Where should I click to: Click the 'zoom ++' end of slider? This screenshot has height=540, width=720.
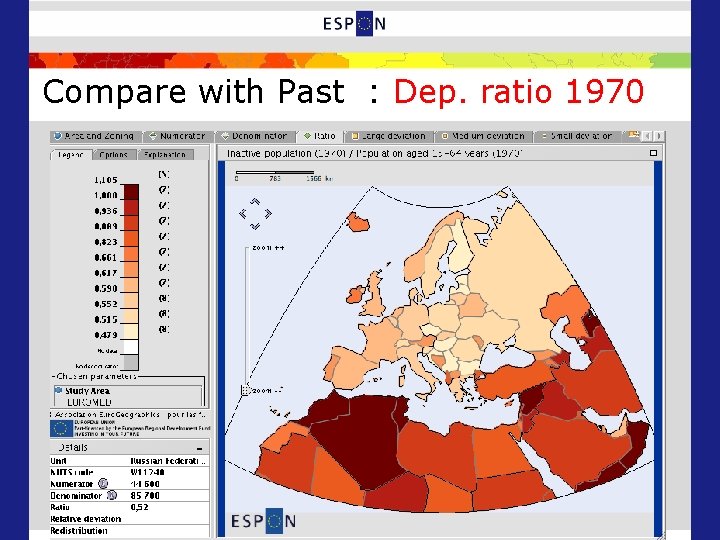(x=268, y=248)
